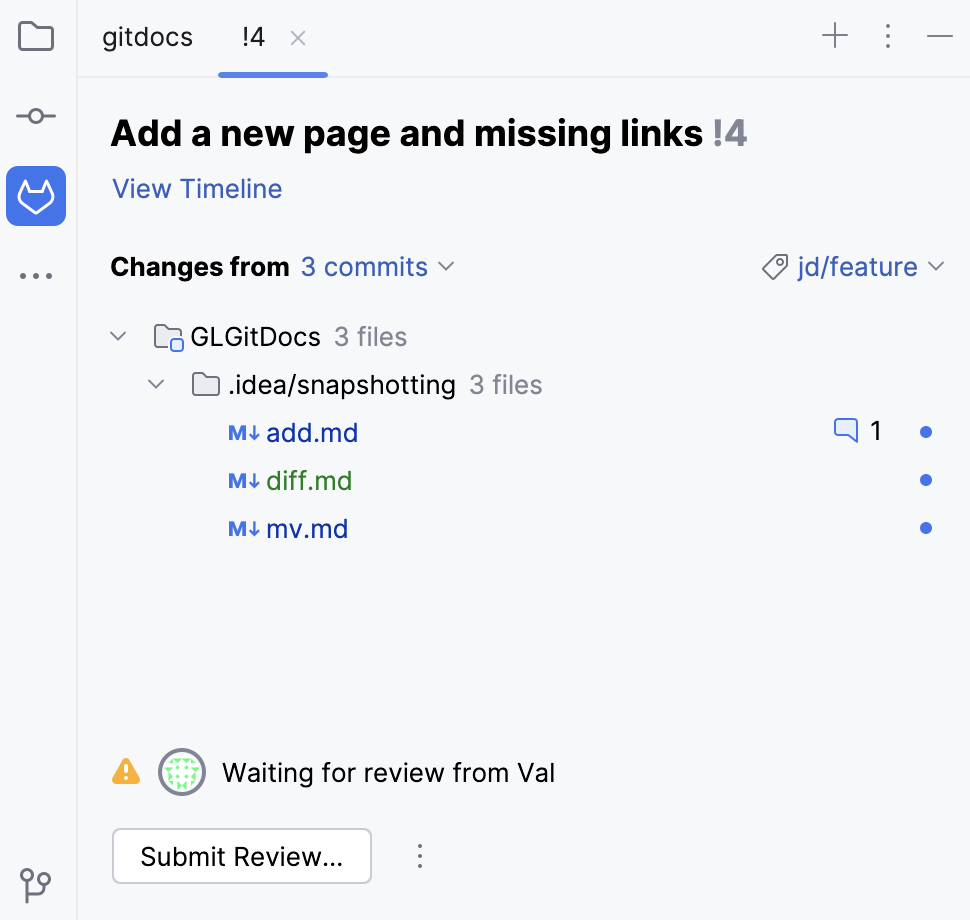Click the warning icon beside the review status
Viewport: 970px width, 920px height.
(x=125, y=771)
